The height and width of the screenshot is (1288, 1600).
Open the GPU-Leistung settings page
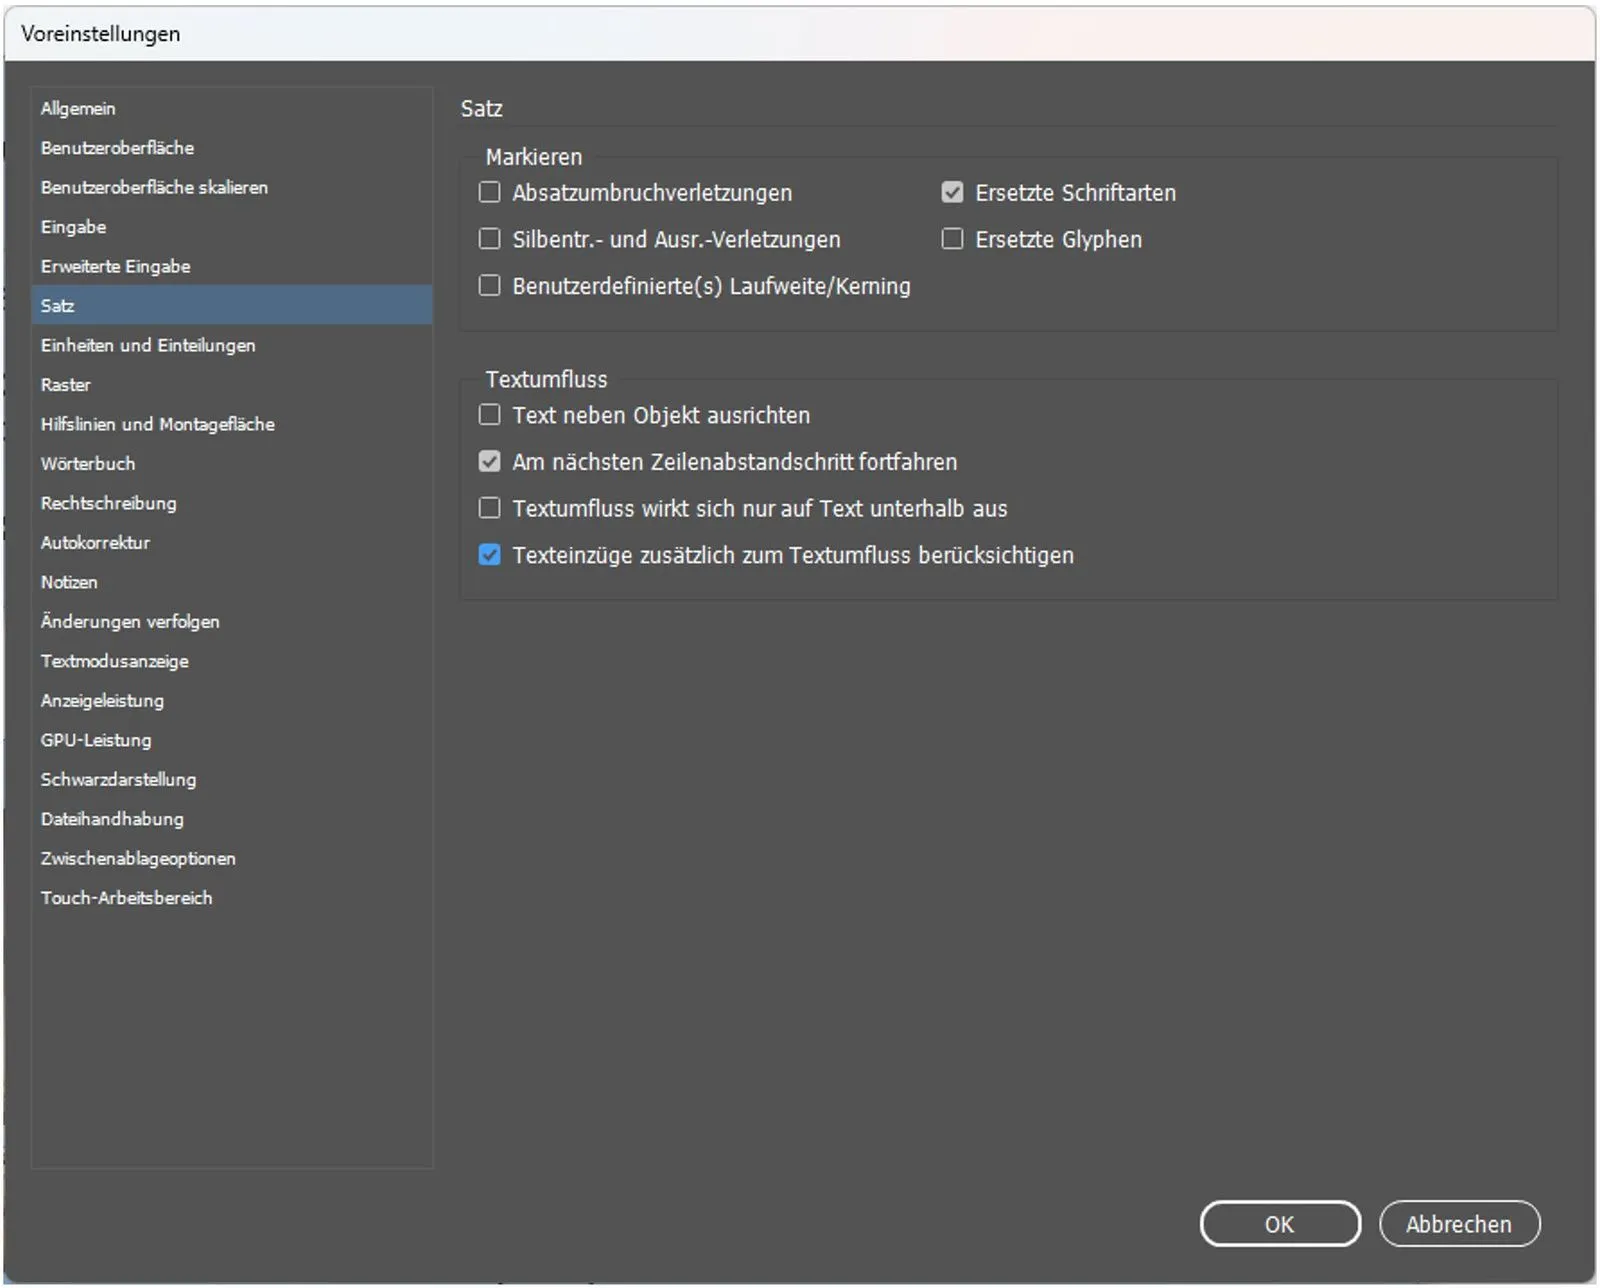96,740
